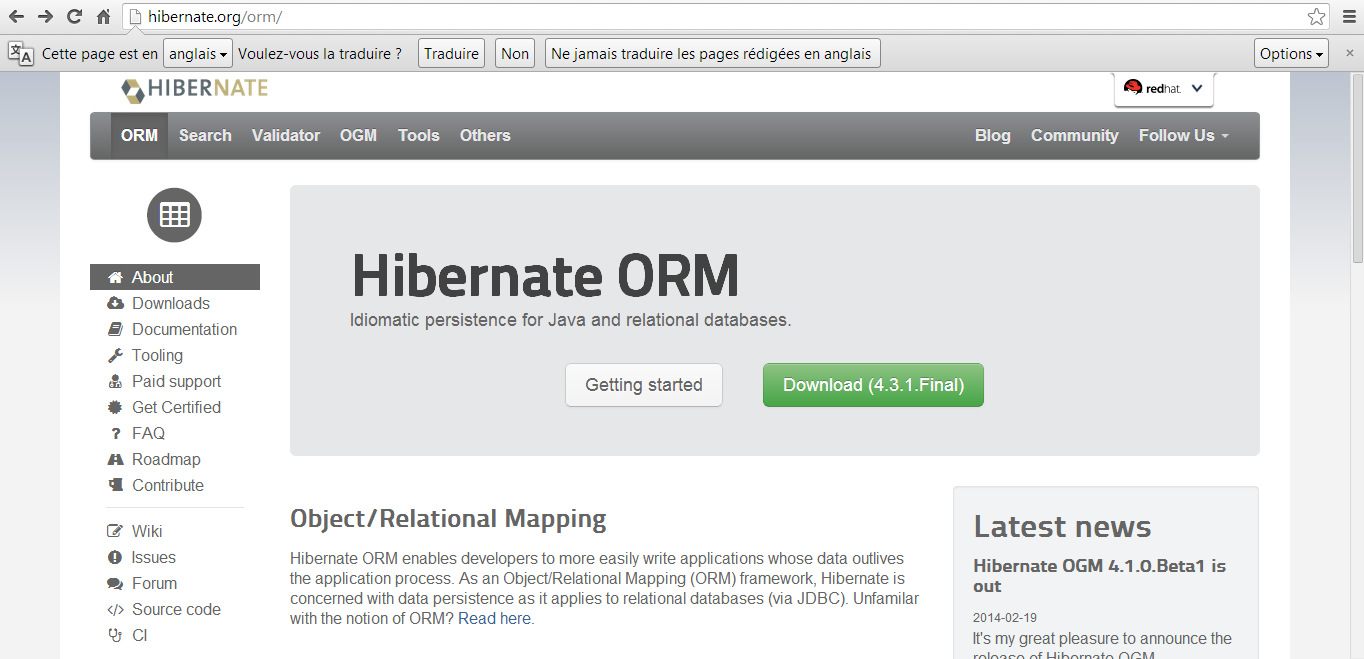
Task: Close the translation bar
Action: click(x=1349, y=53)
